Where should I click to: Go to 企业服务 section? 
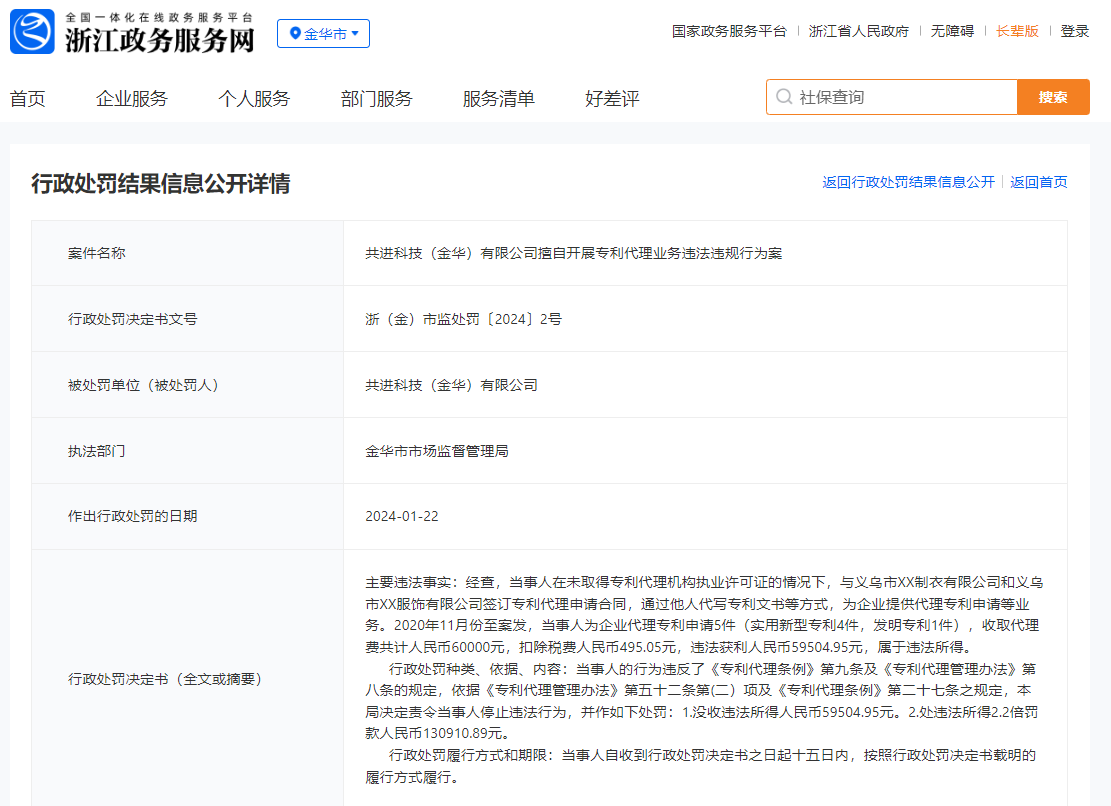132,98
